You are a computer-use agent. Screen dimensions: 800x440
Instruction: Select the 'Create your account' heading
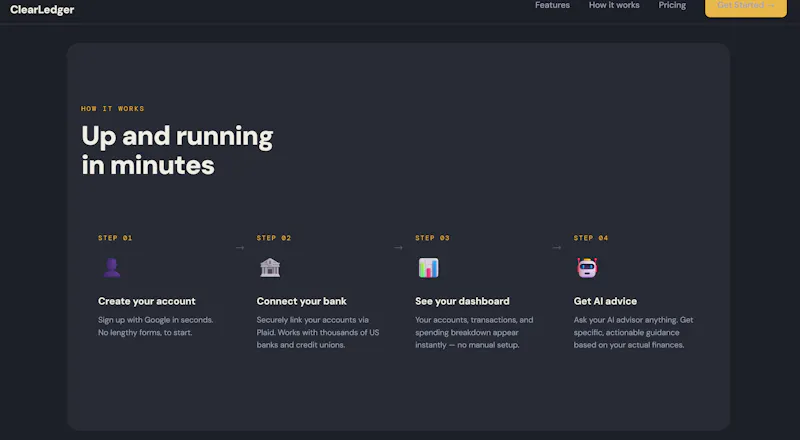click(x=146, y=301)
